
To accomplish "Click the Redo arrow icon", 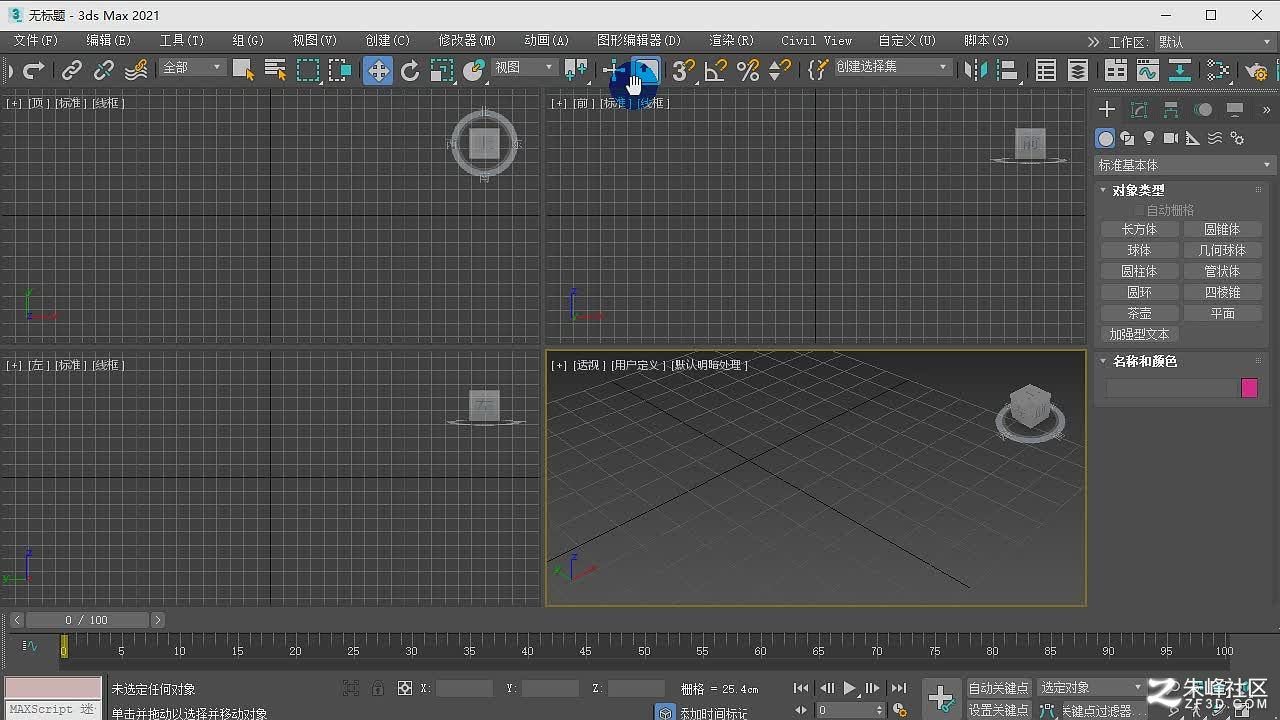I will (x=34, y=70).
